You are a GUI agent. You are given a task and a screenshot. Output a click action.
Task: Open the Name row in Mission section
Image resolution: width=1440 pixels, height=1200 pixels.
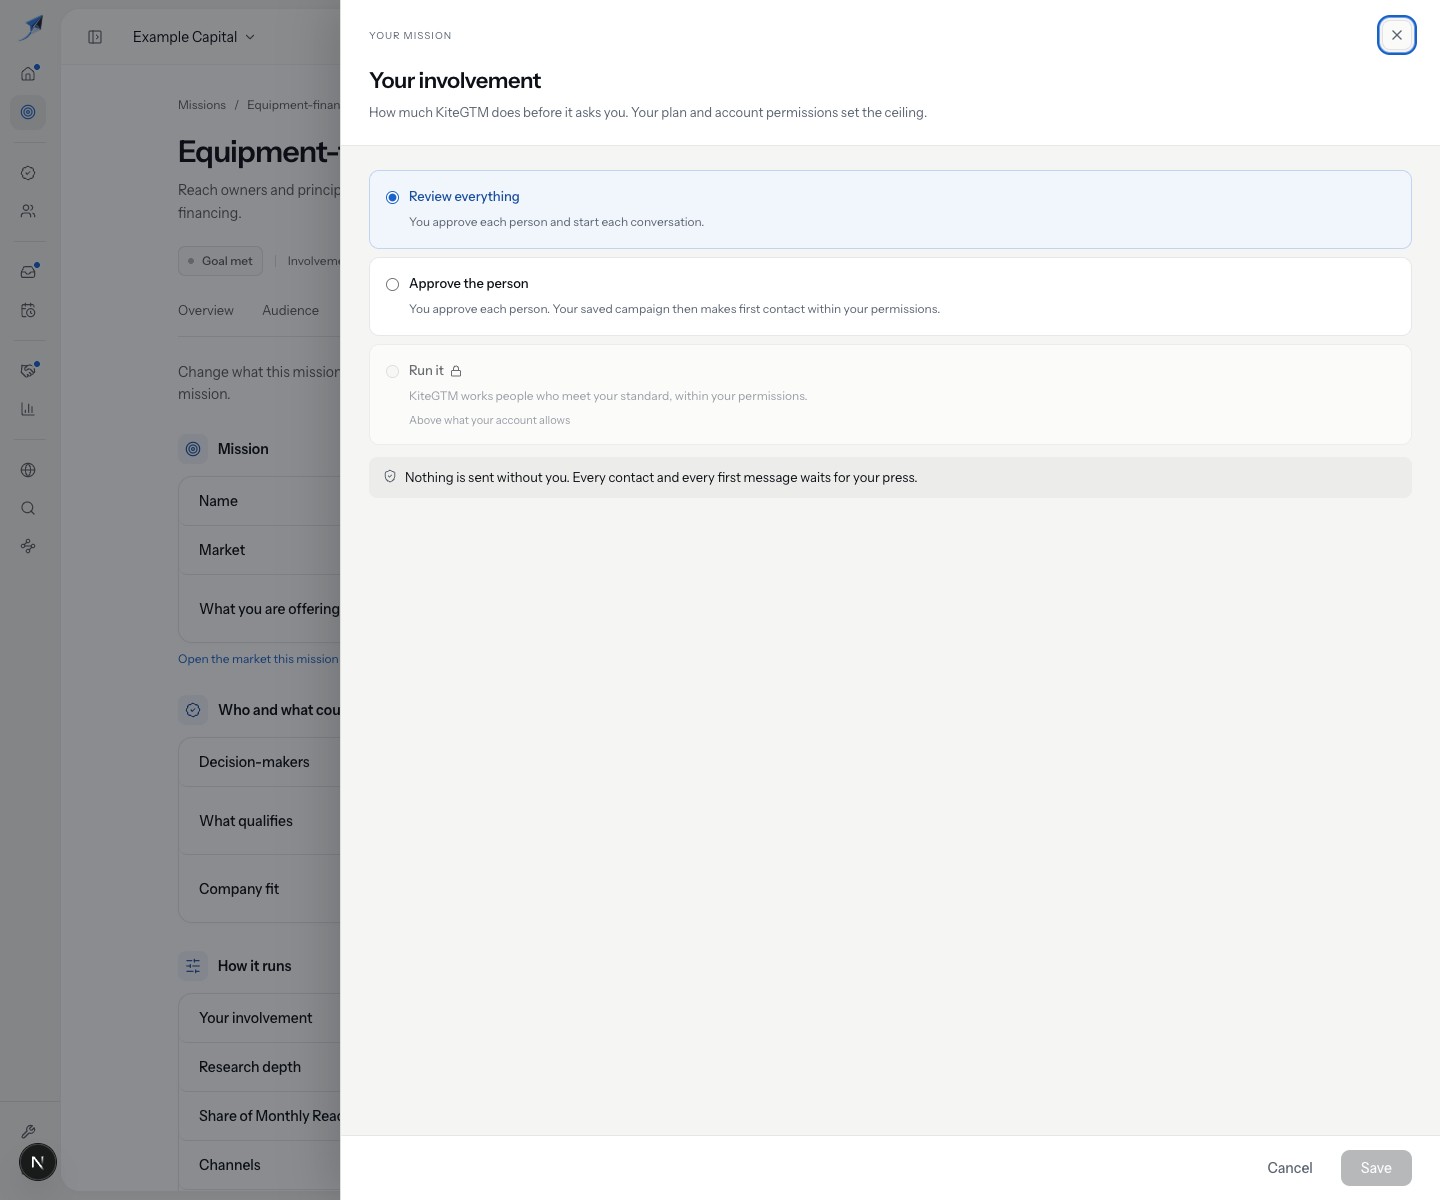[260, 501]
